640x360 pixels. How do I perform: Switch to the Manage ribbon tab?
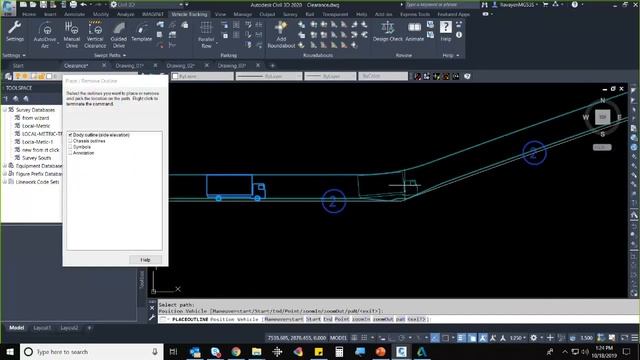242,14
